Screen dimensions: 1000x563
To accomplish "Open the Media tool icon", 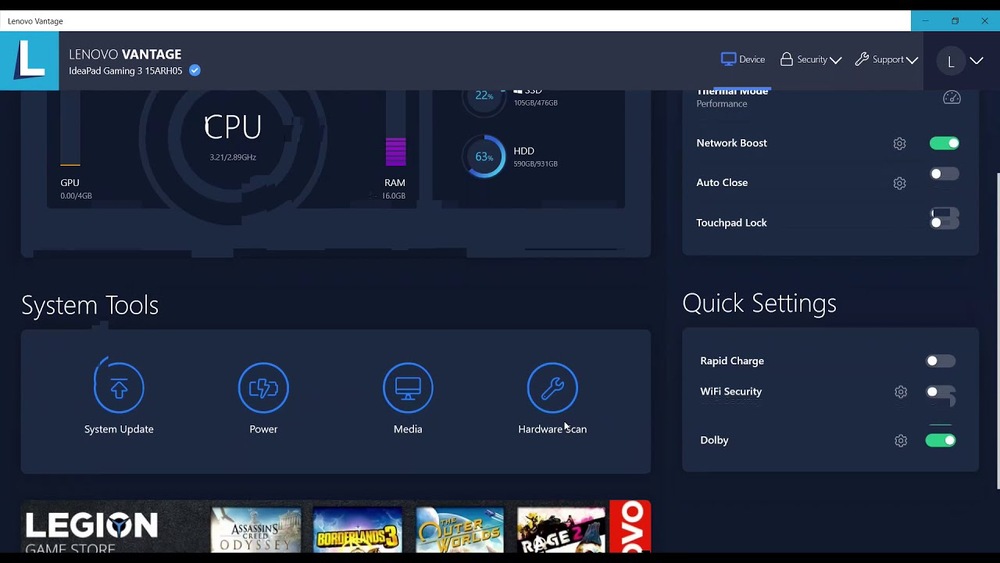I will coord(408,387).
